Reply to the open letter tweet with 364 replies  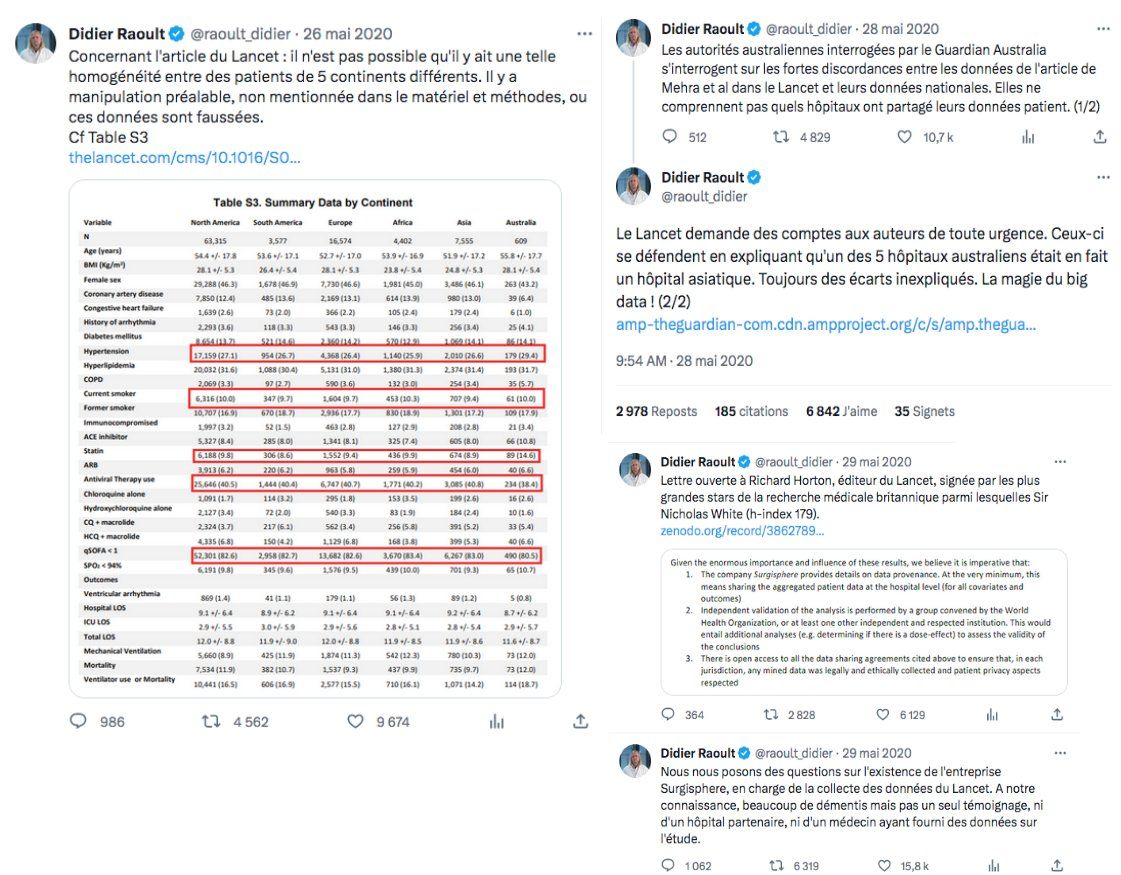[x=669, y=714]
